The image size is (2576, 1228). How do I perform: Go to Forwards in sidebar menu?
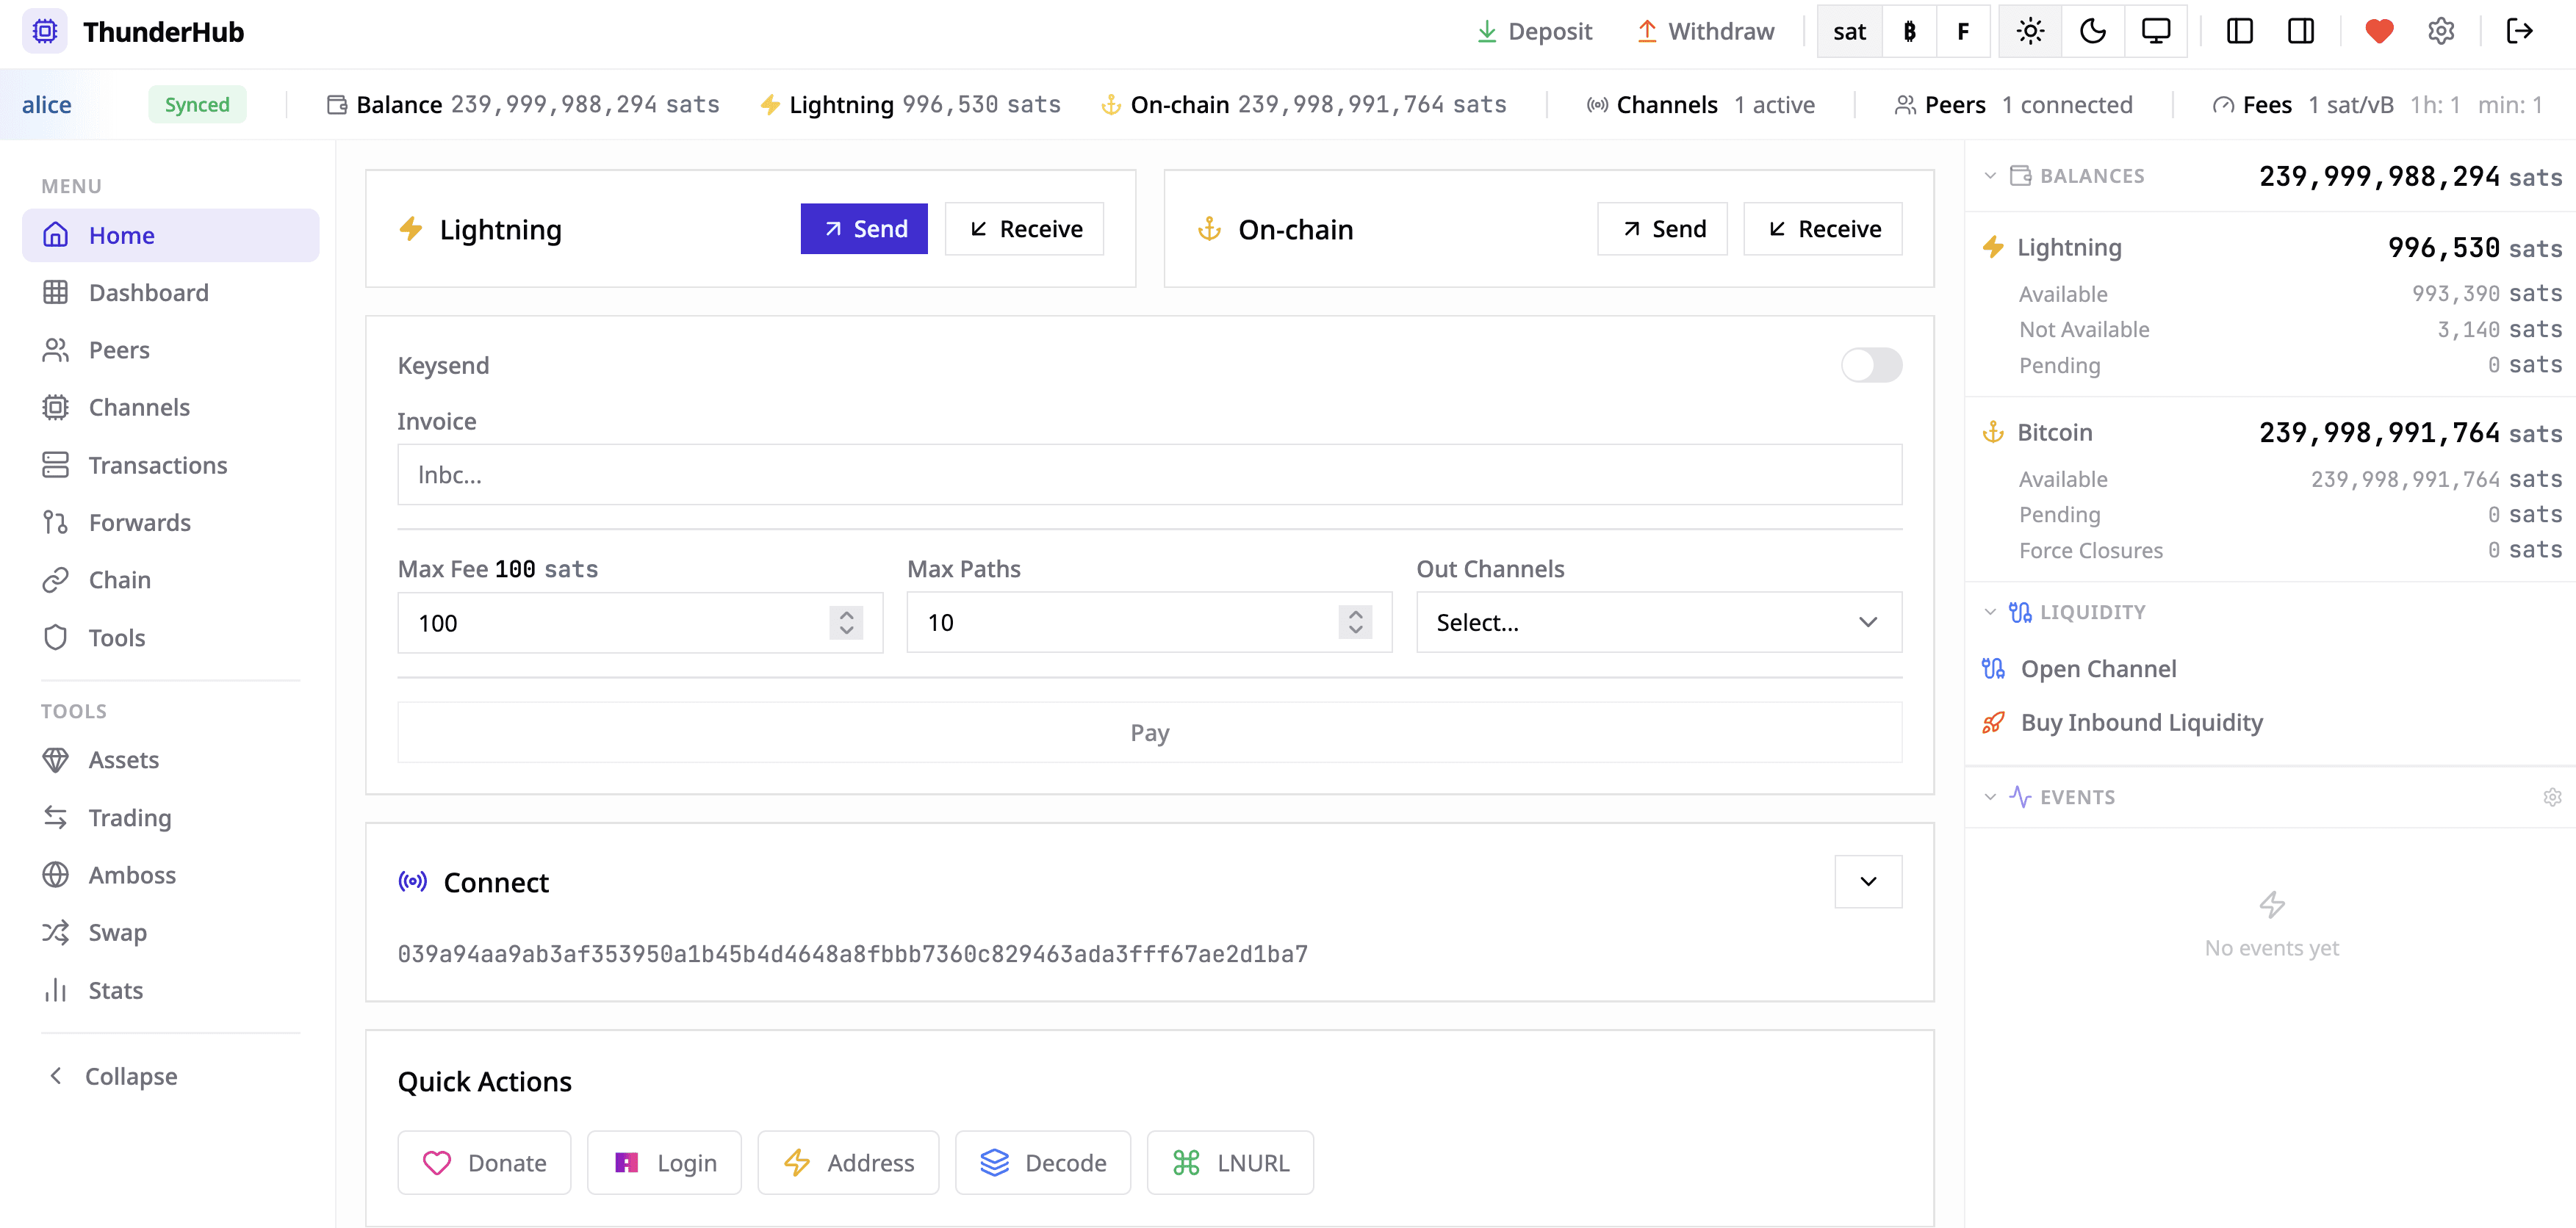coord(139,522)
